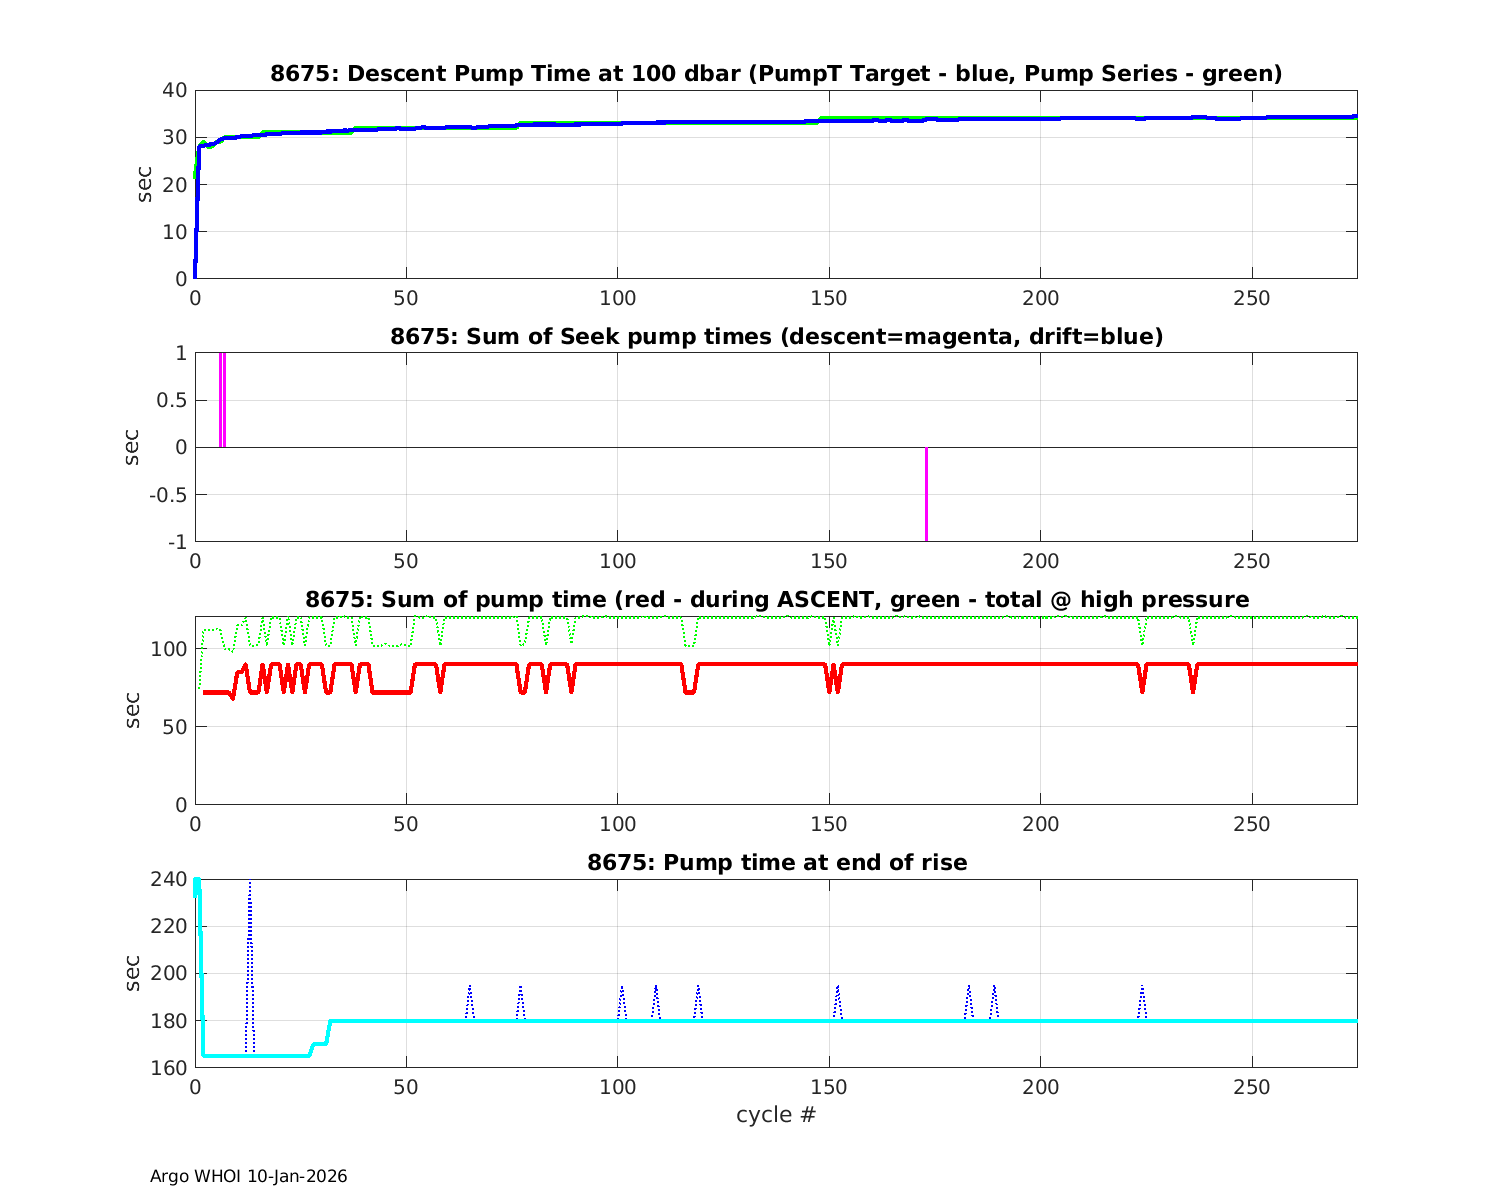Click the -1 y-axis tick label in seek plot
This screenshot has width=1500, height=1200.
point(178,542)
